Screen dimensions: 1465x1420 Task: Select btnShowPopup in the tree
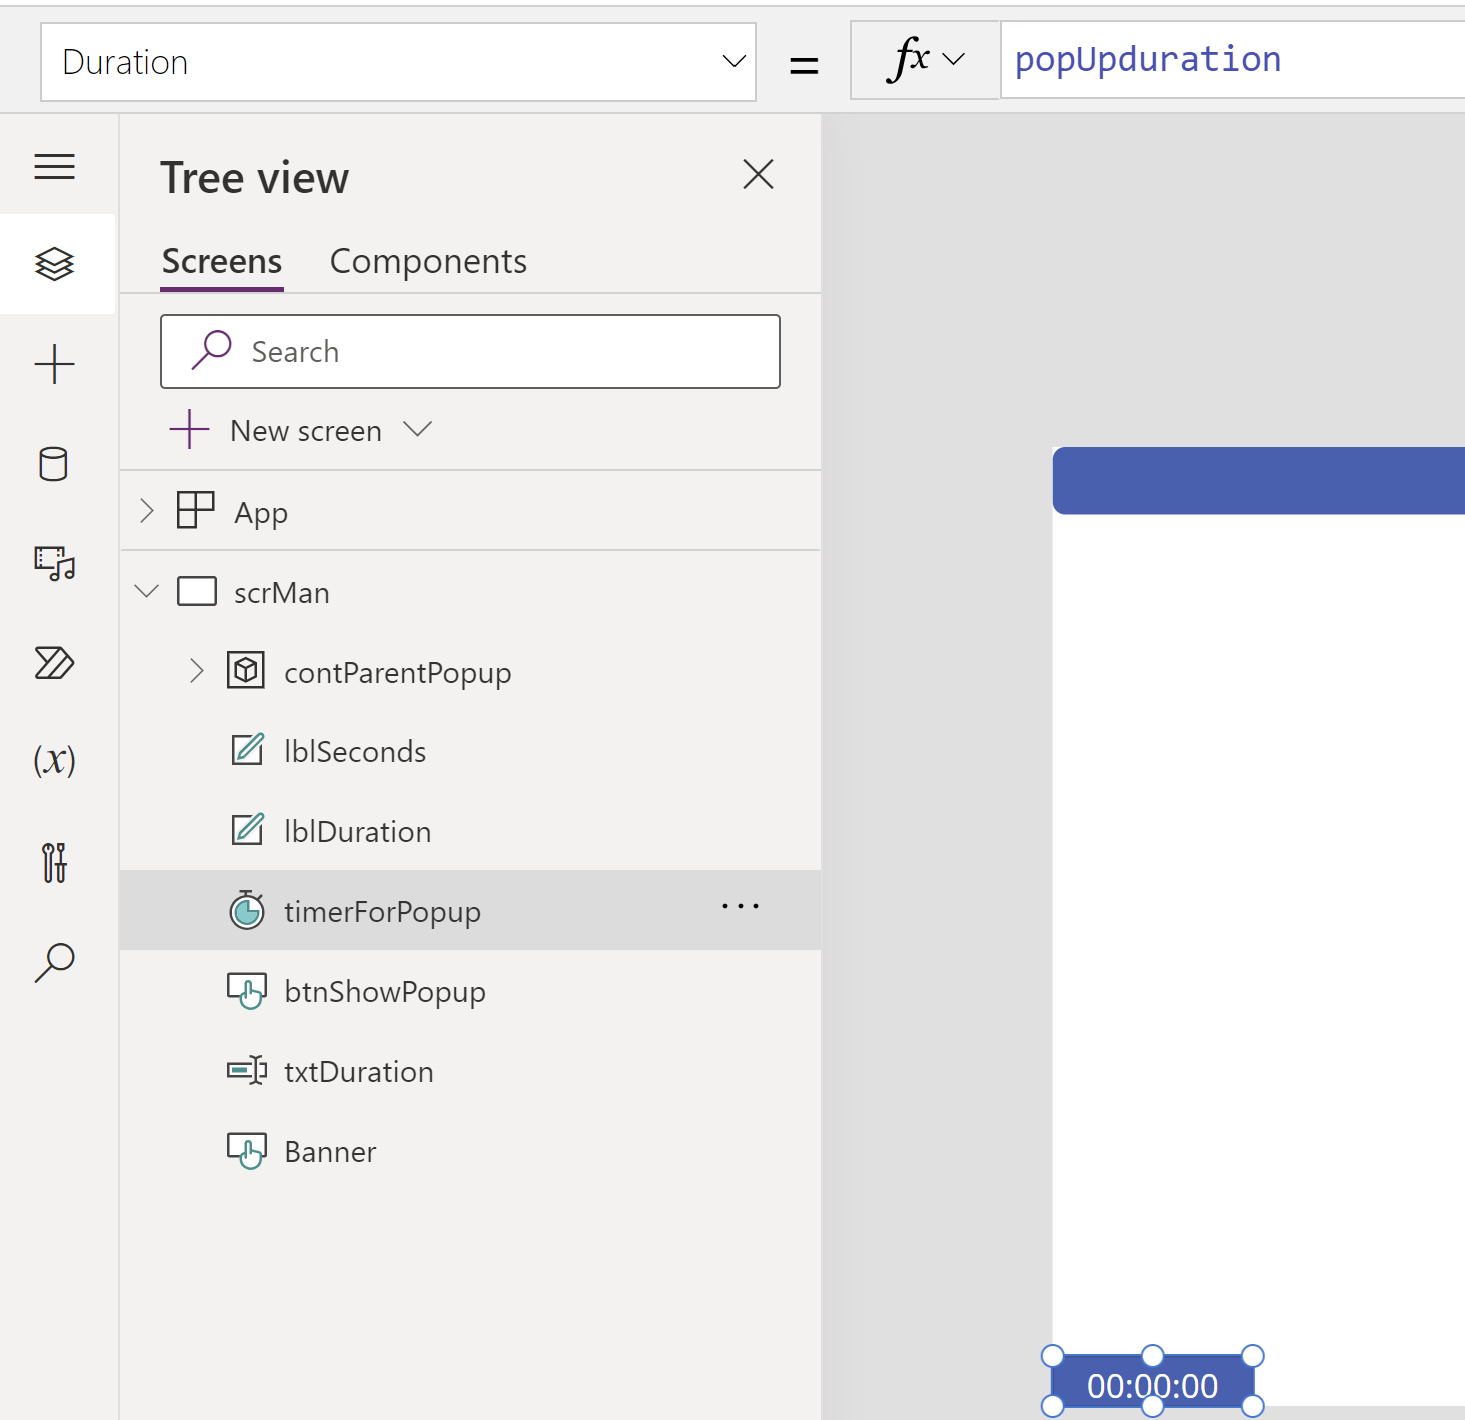(x=384, y=992)
